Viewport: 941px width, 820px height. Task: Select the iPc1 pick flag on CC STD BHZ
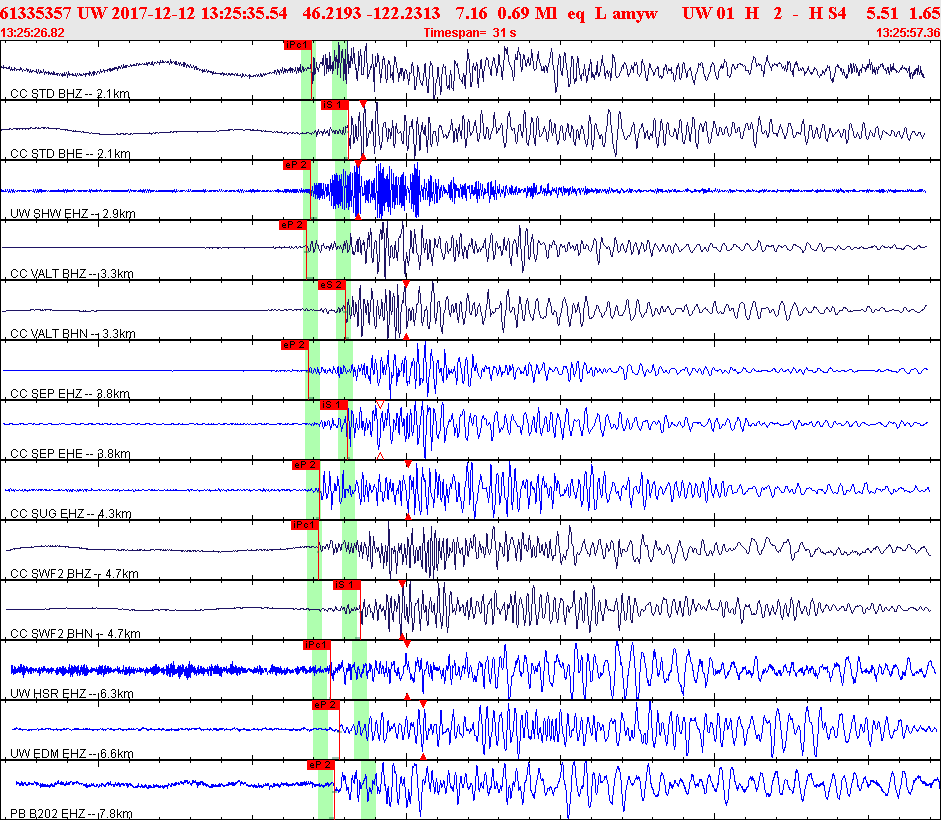(x=298, y=45)
